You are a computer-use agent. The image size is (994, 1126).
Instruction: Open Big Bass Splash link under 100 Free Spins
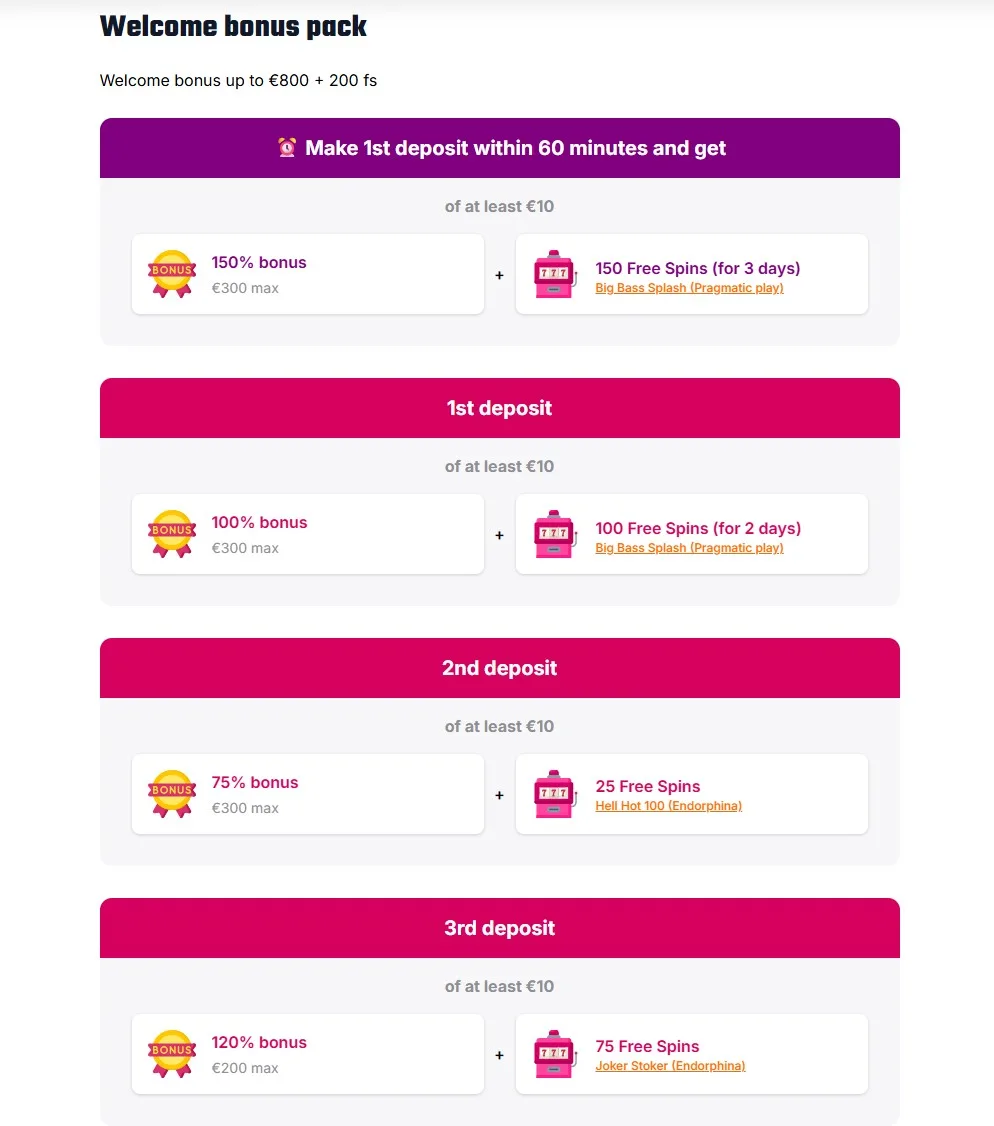pyautogui.click(x=689, y=548)
